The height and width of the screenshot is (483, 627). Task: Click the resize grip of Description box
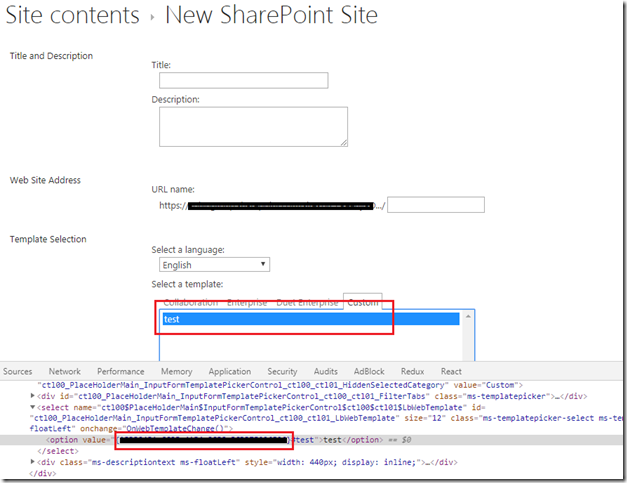[344, 143]
